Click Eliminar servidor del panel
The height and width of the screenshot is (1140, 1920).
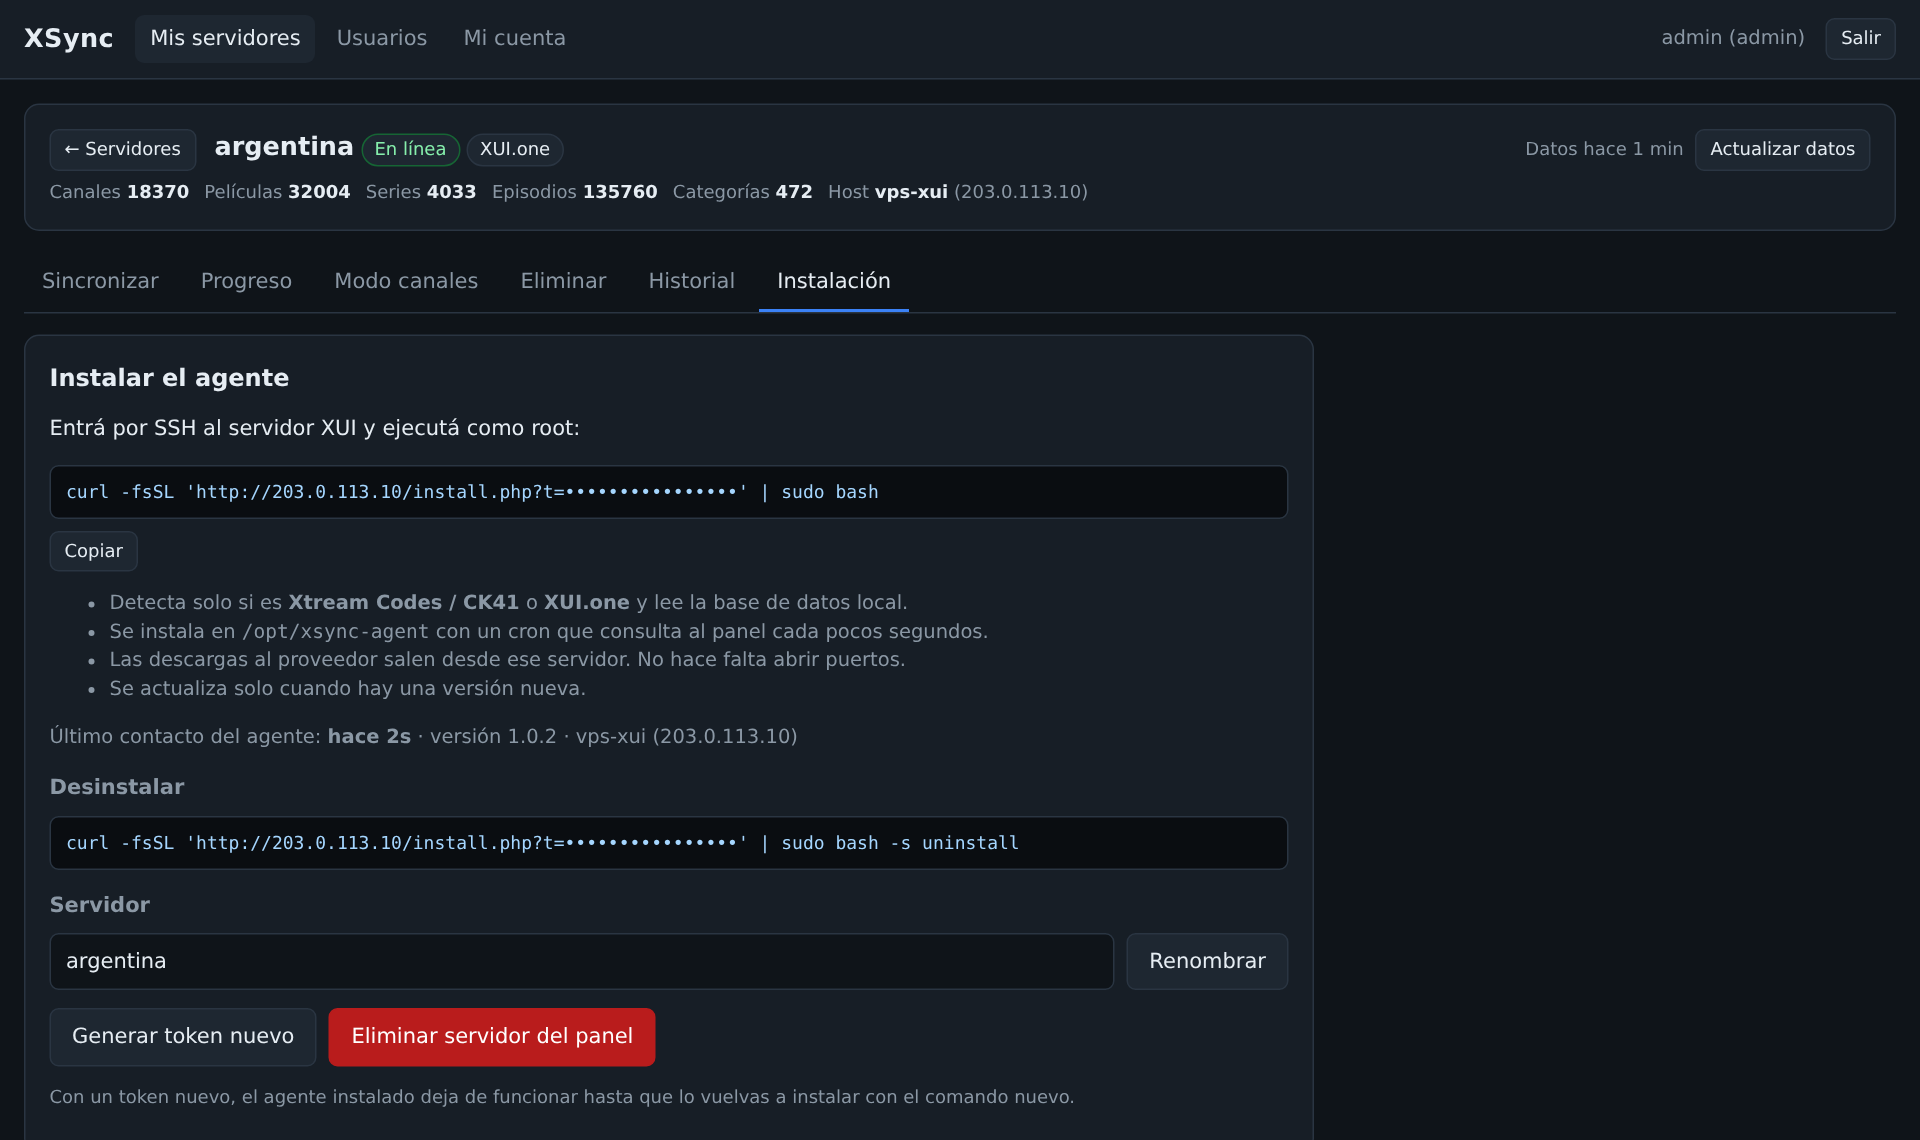tap(492, 1036)
